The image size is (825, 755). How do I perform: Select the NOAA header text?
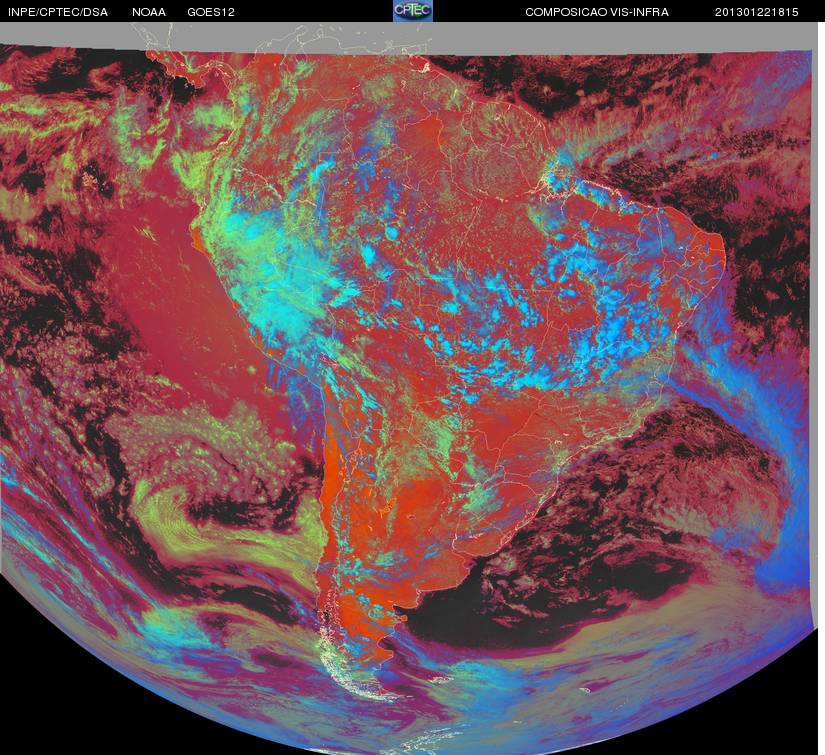tap(149, 12)
